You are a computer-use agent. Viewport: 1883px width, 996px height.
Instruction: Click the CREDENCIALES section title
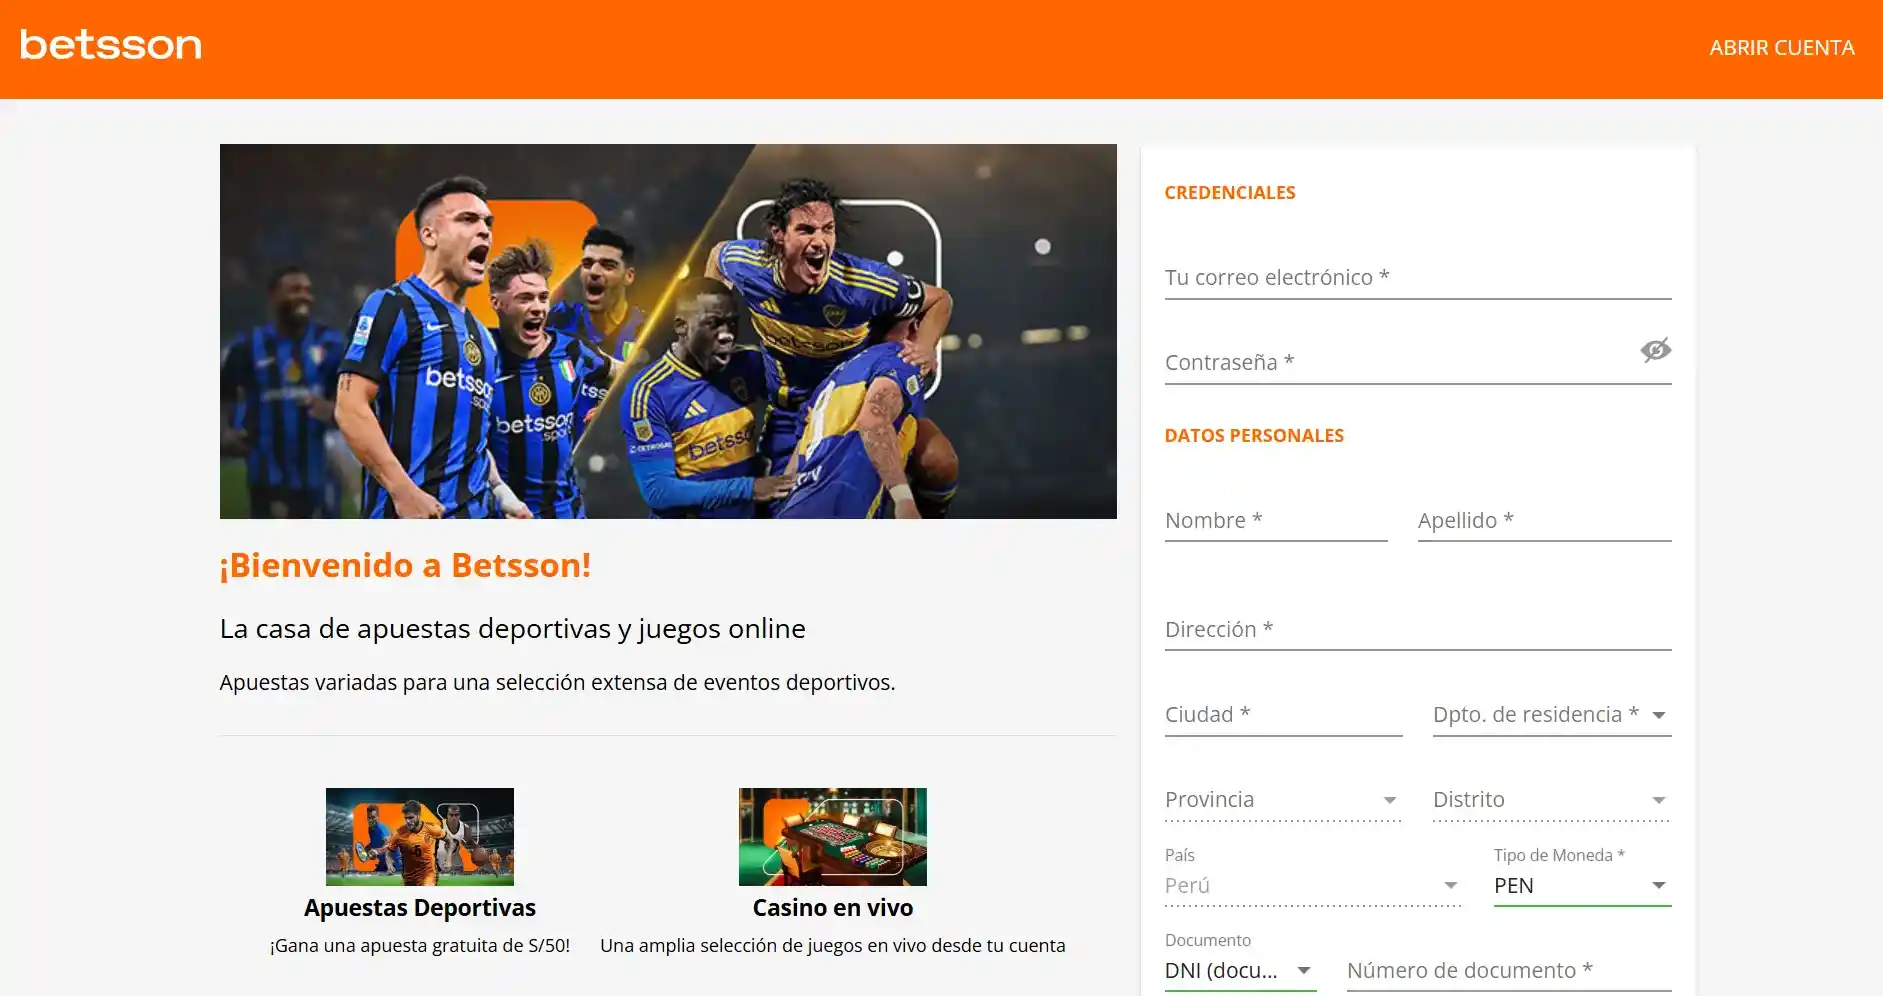(x=1230, y=193)
